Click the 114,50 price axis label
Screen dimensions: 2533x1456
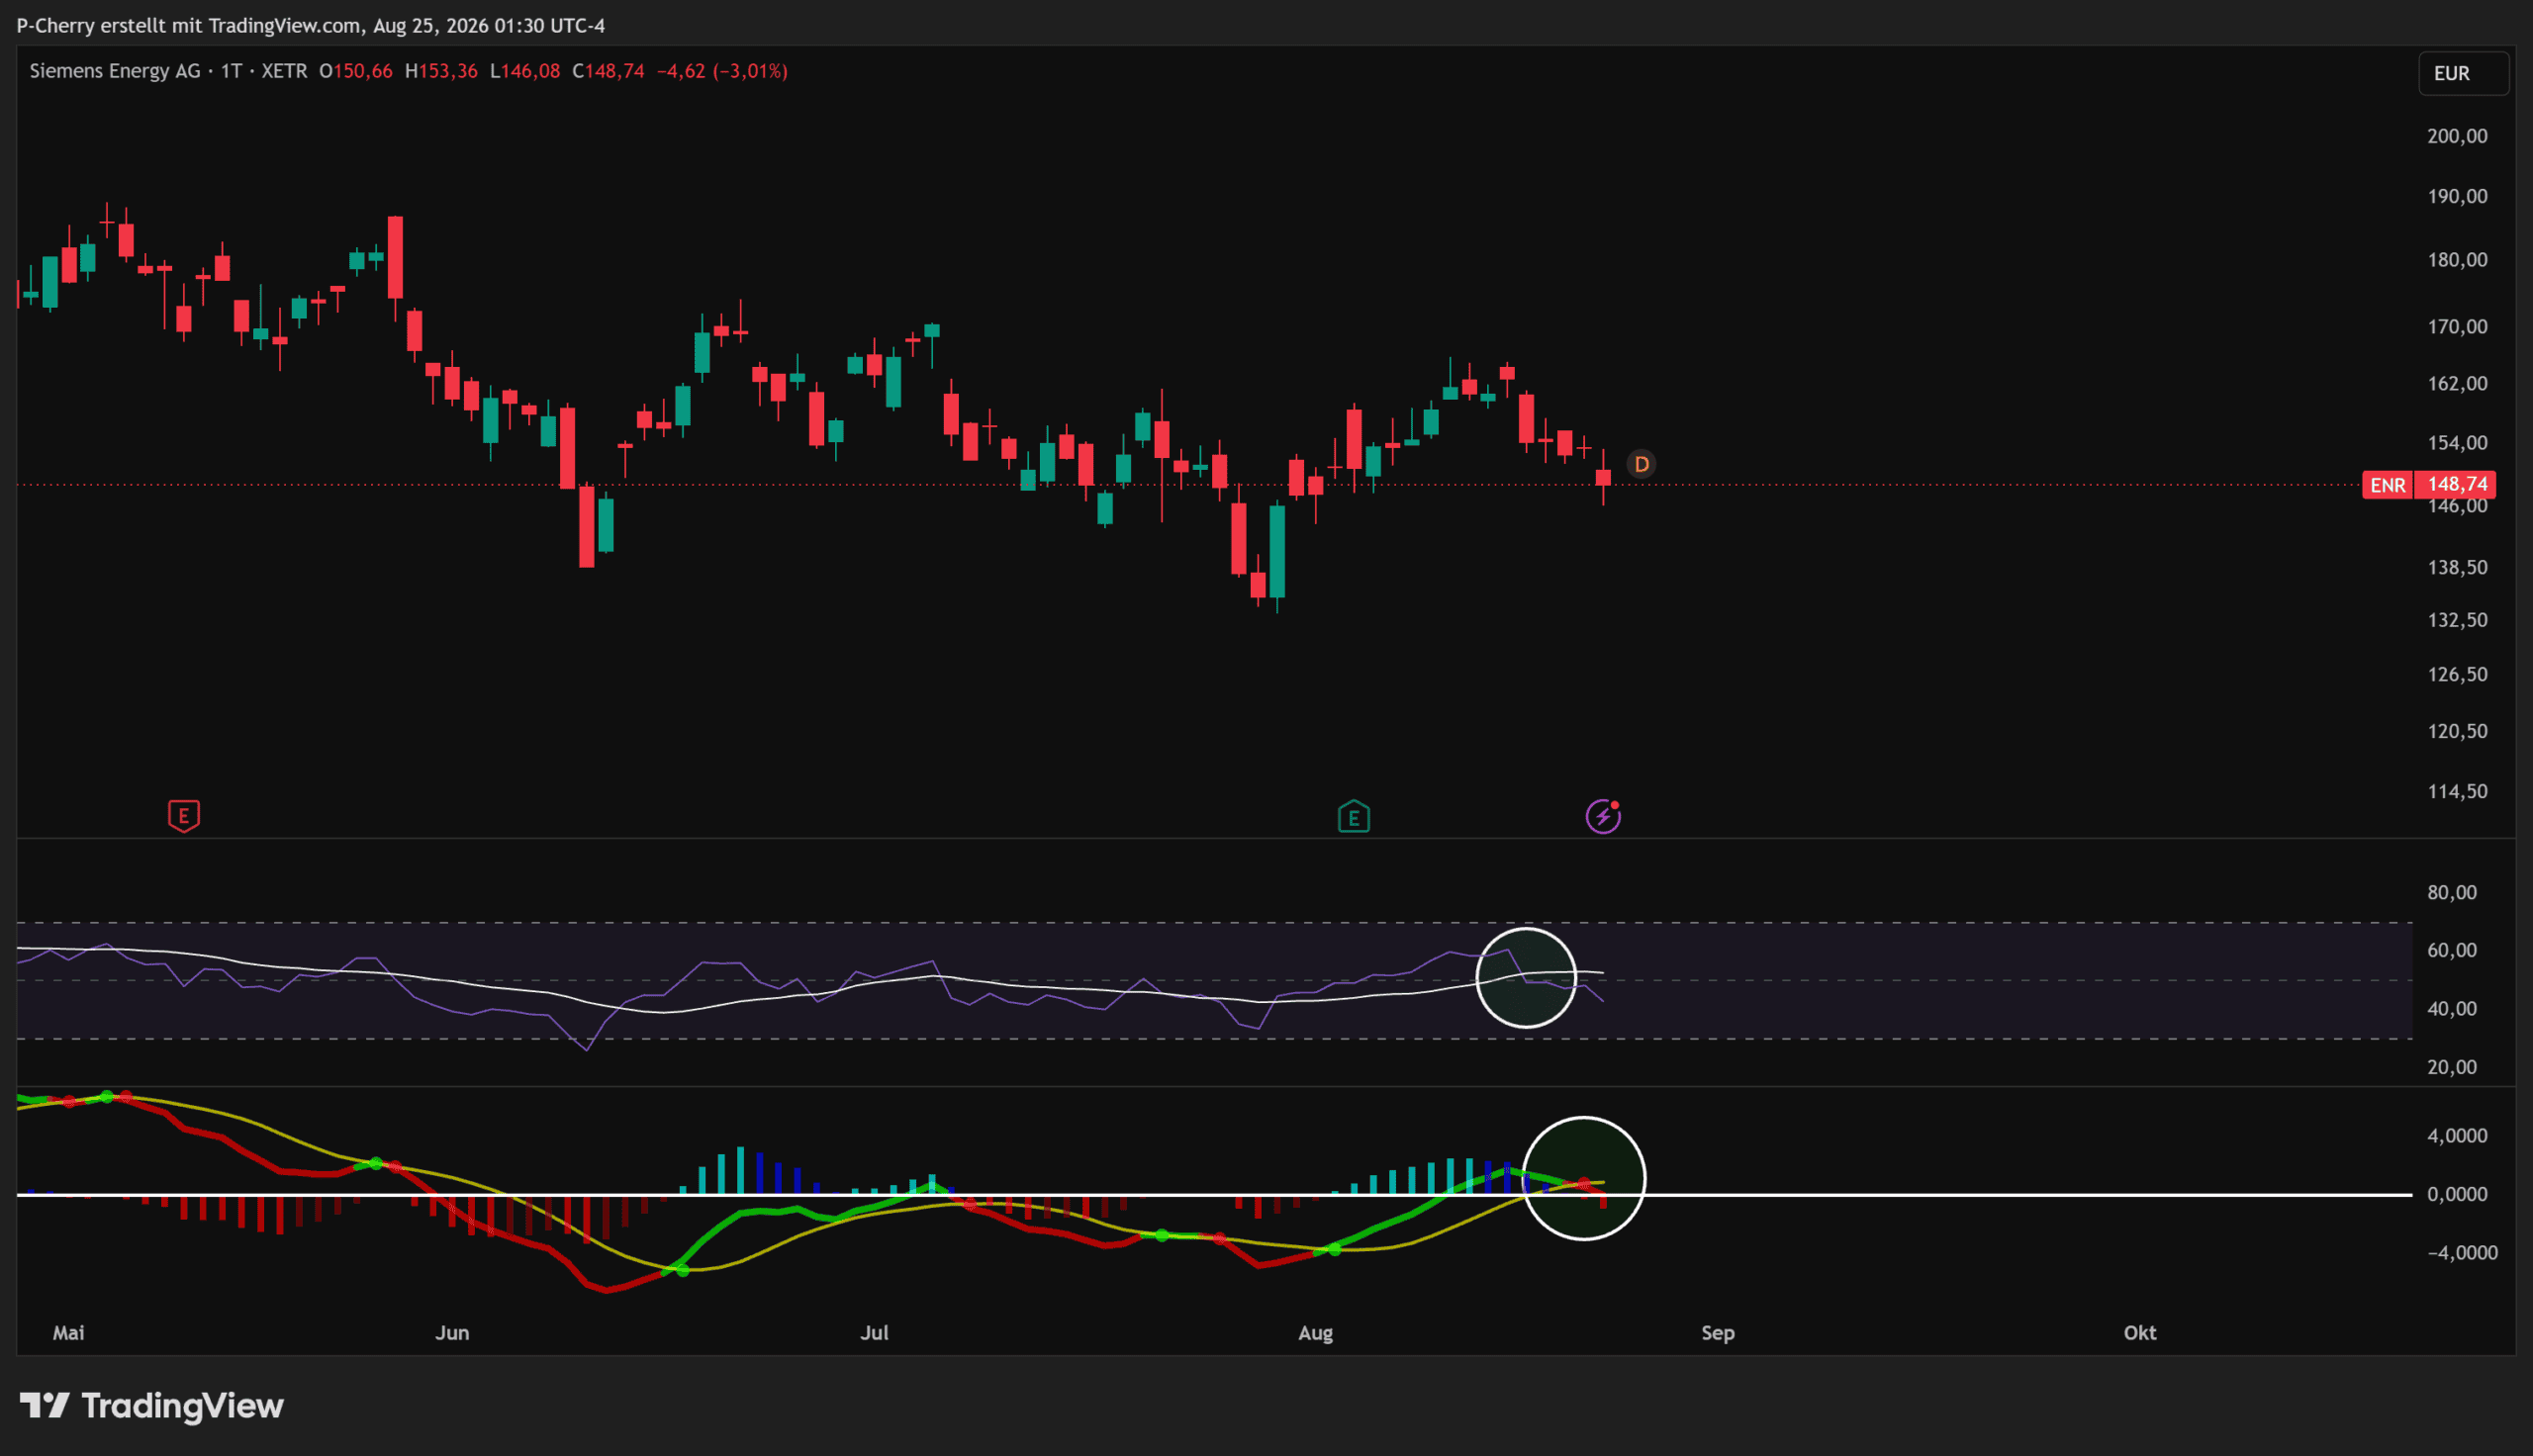2457,791
